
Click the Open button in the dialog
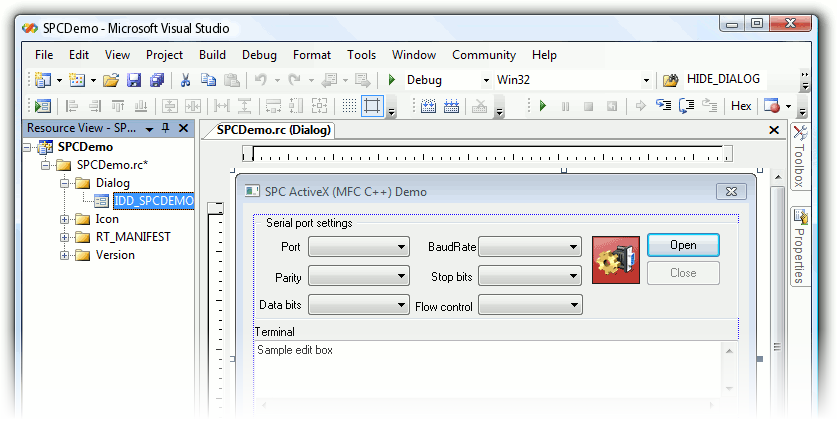(683, 245)
